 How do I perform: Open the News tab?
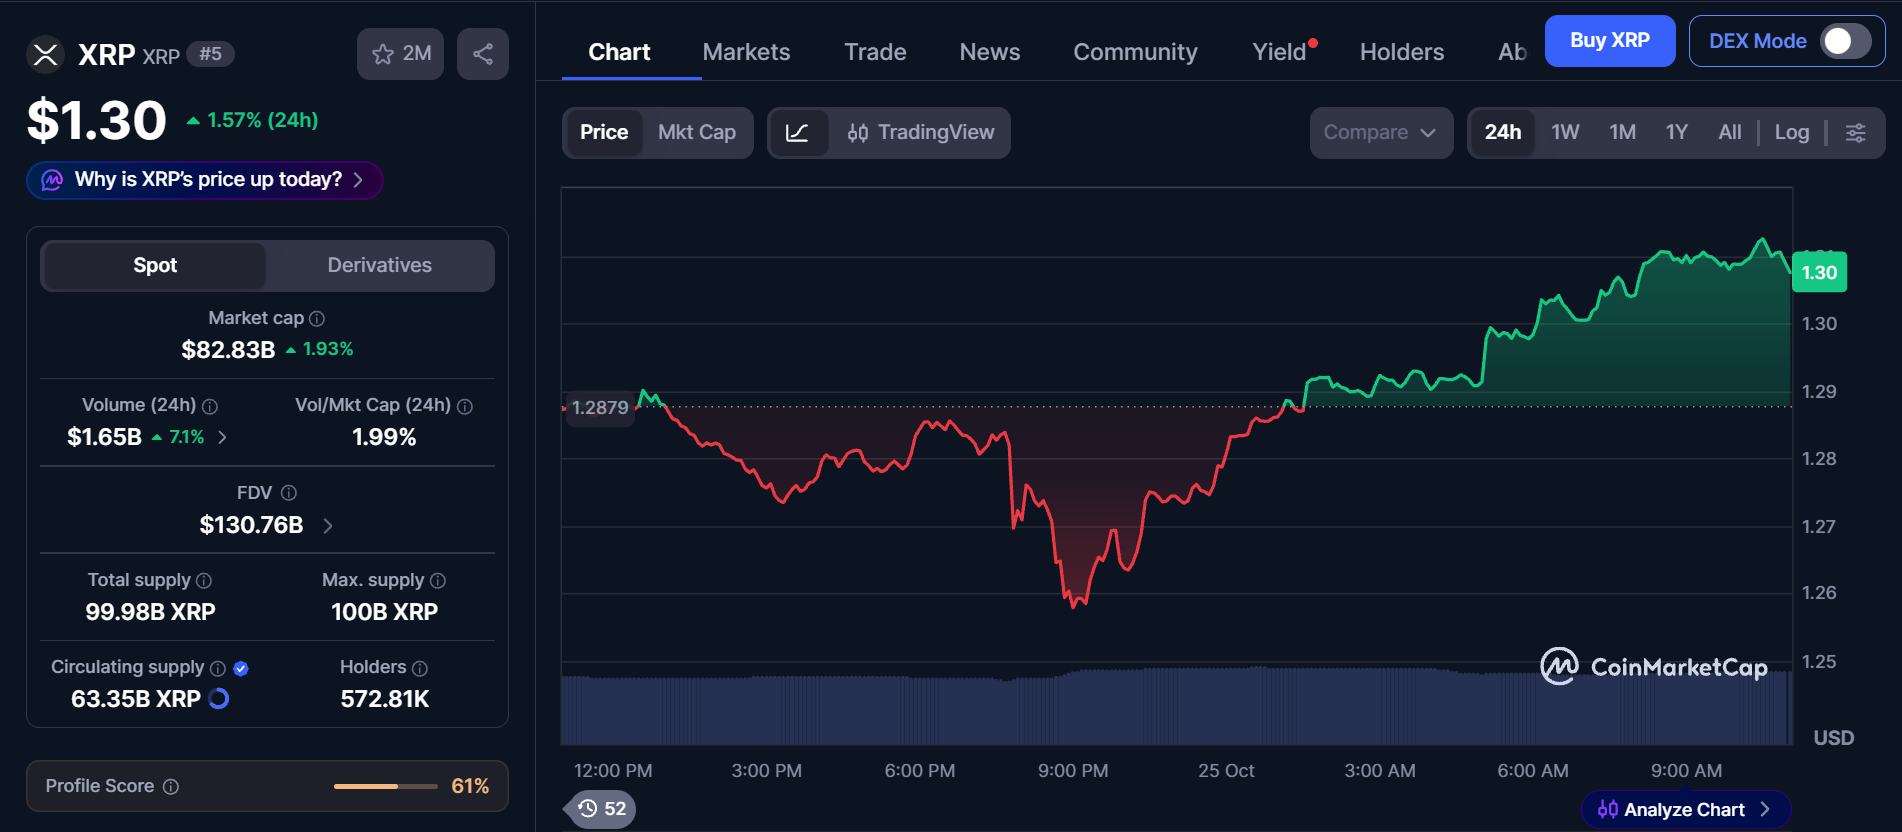990,52
